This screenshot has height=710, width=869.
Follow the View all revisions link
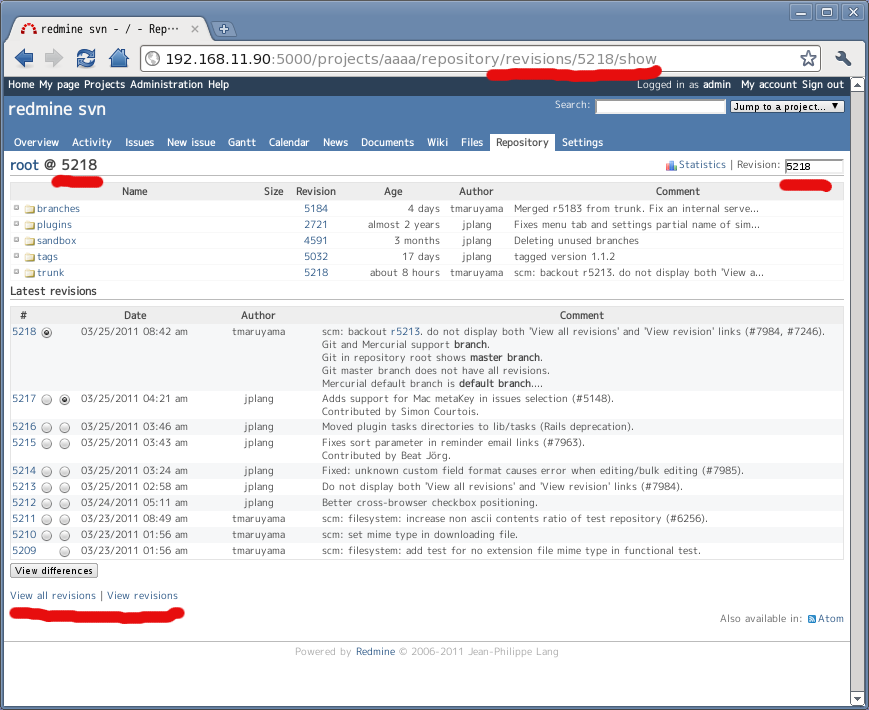tap(53, 595)
